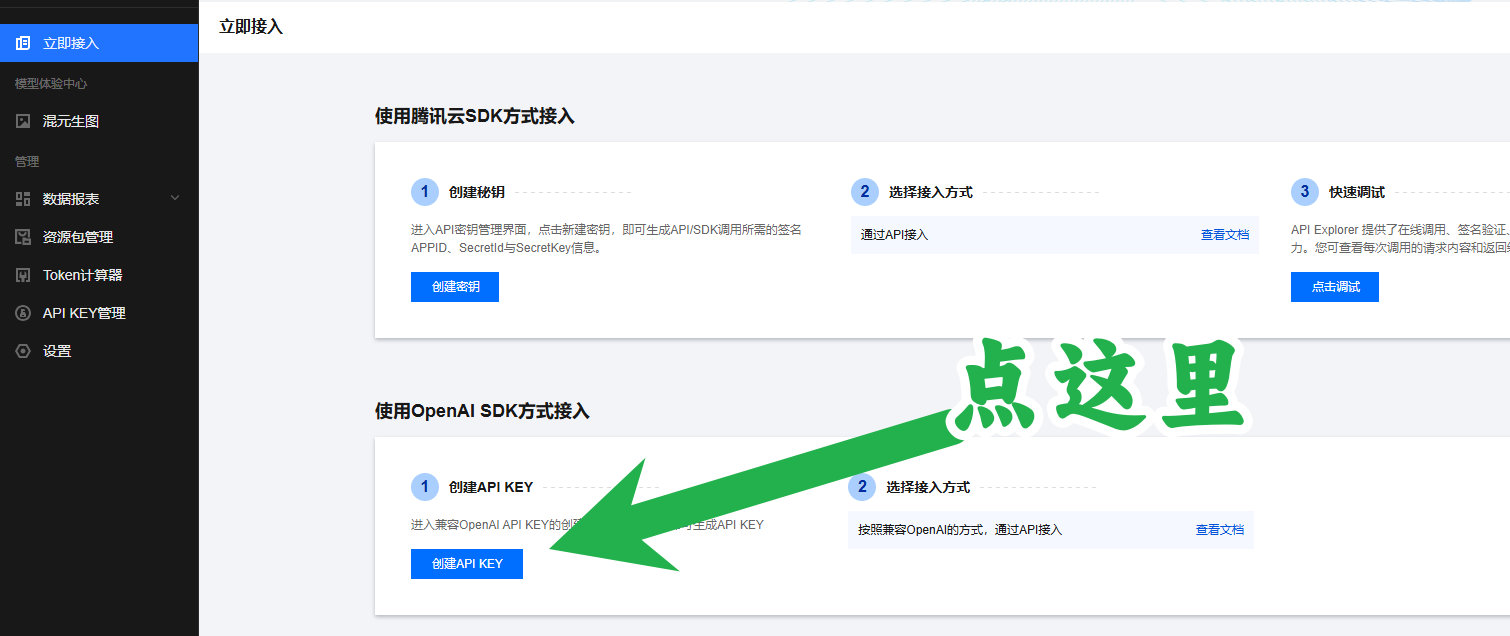Click the 使用腾讯云SDK方式接入 heading
The image size is (1510, 636).
pyautogui.click(x=475, y=116)
